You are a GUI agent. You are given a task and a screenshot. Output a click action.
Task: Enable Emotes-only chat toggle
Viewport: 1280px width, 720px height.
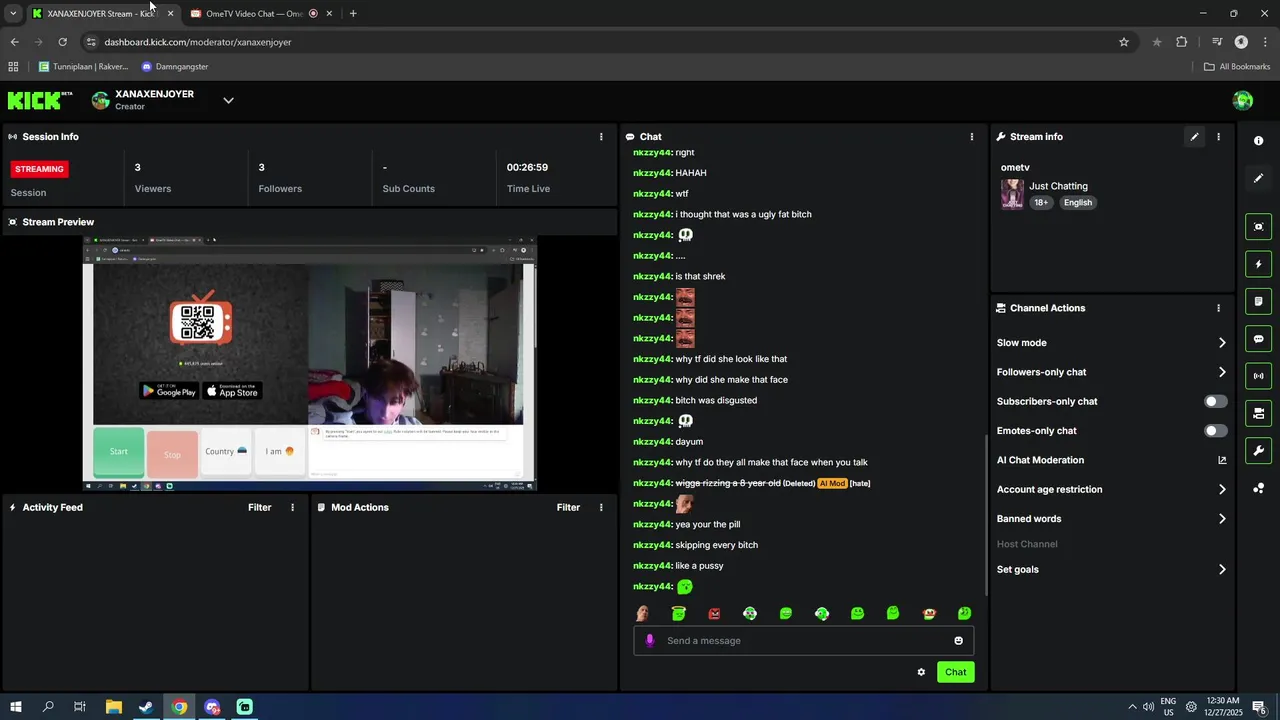(x=1216, y=431)
